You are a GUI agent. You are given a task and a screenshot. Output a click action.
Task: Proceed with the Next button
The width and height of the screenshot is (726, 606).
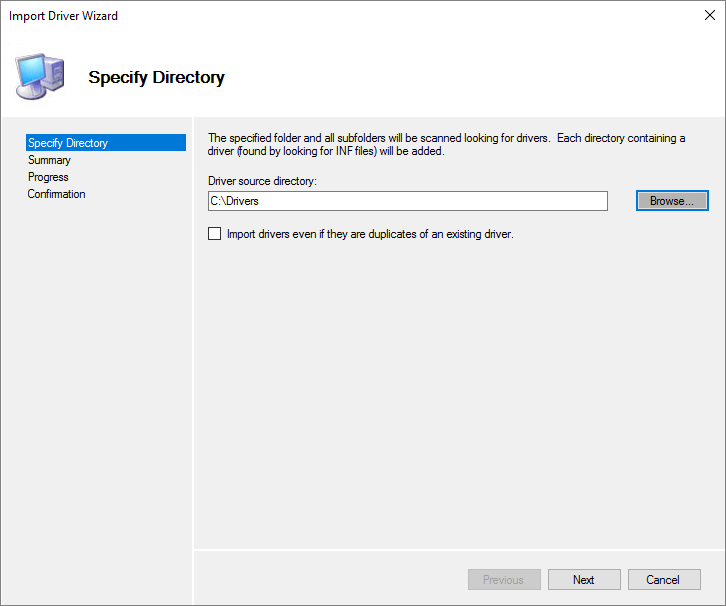pyautogui.click(x=584, y=580)
